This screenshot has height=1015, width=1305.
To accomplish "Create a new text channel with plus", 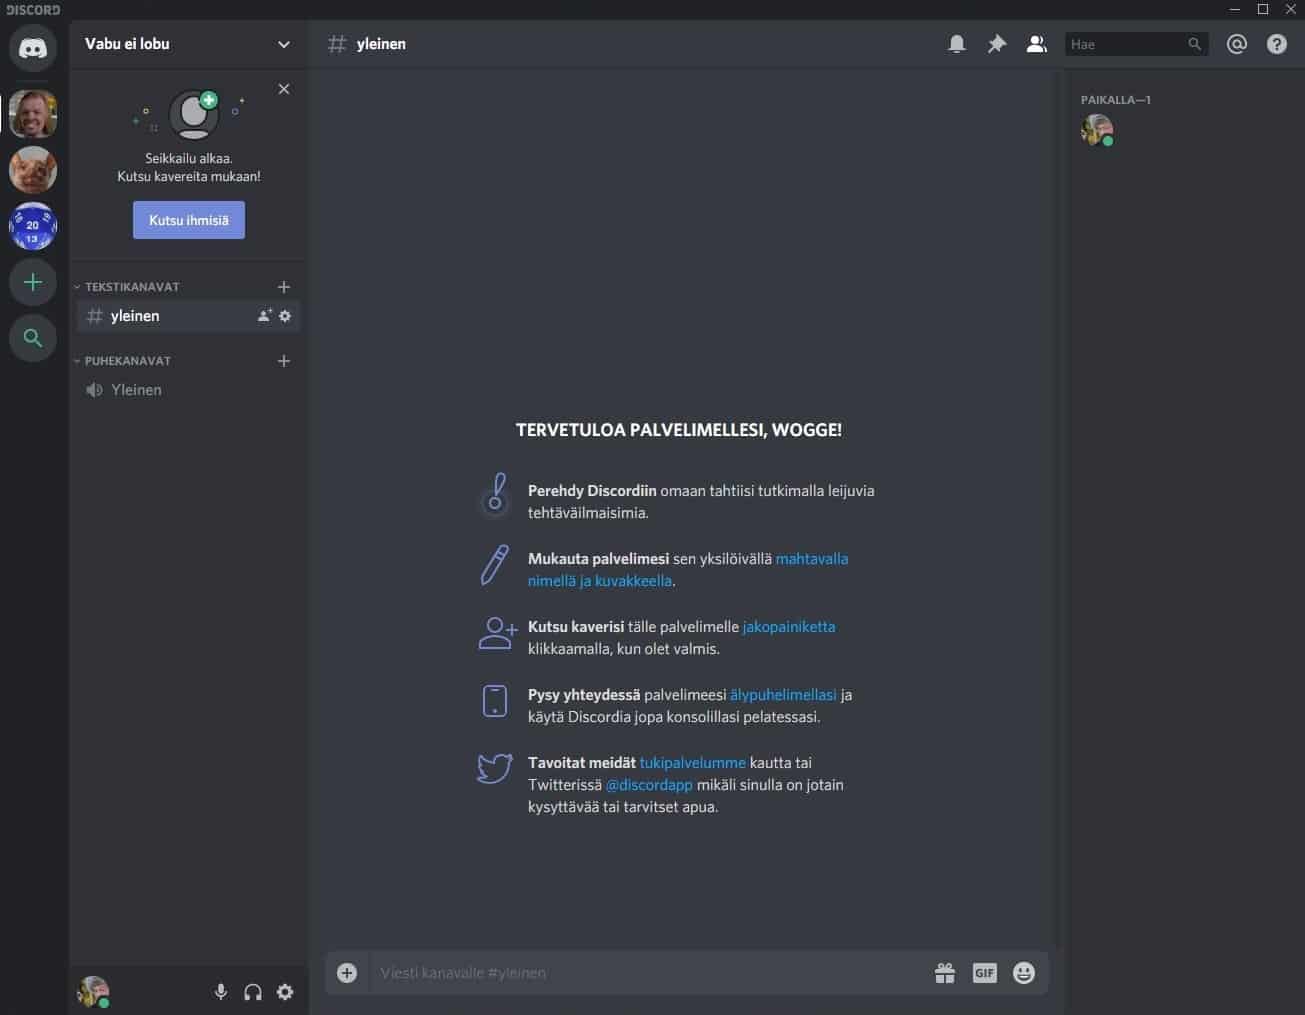I will (x=284, y=287).
